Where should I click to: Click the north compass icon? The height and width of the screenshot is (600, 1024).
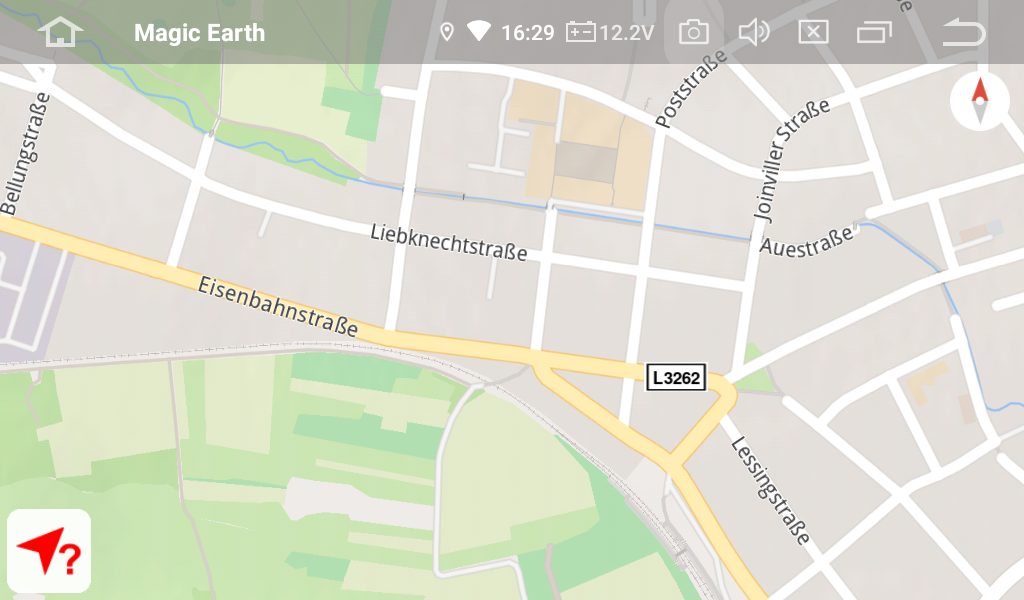pyautogui.click(x=980, y=101)
